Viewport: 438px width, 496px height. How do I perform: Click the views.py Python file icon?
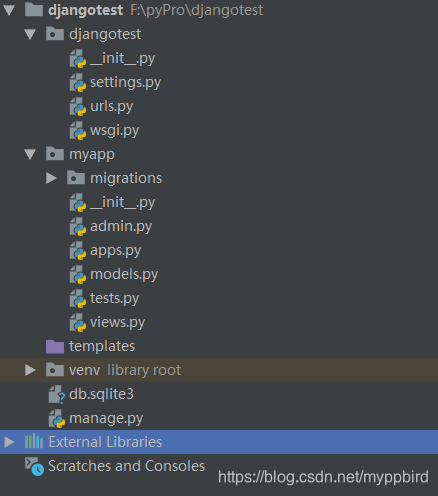[x=78, y=323]
